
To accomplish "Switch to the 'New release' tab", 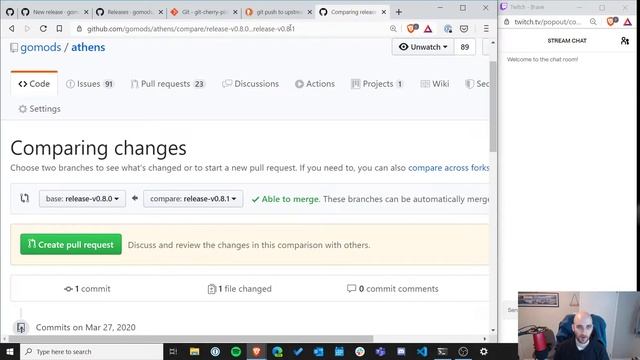I will (x=55, y=12).
